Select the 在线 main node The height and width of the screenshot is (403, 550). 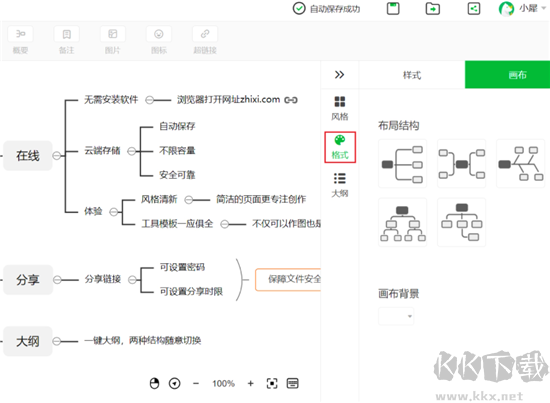pyautogui.click(x=28, y=155)
